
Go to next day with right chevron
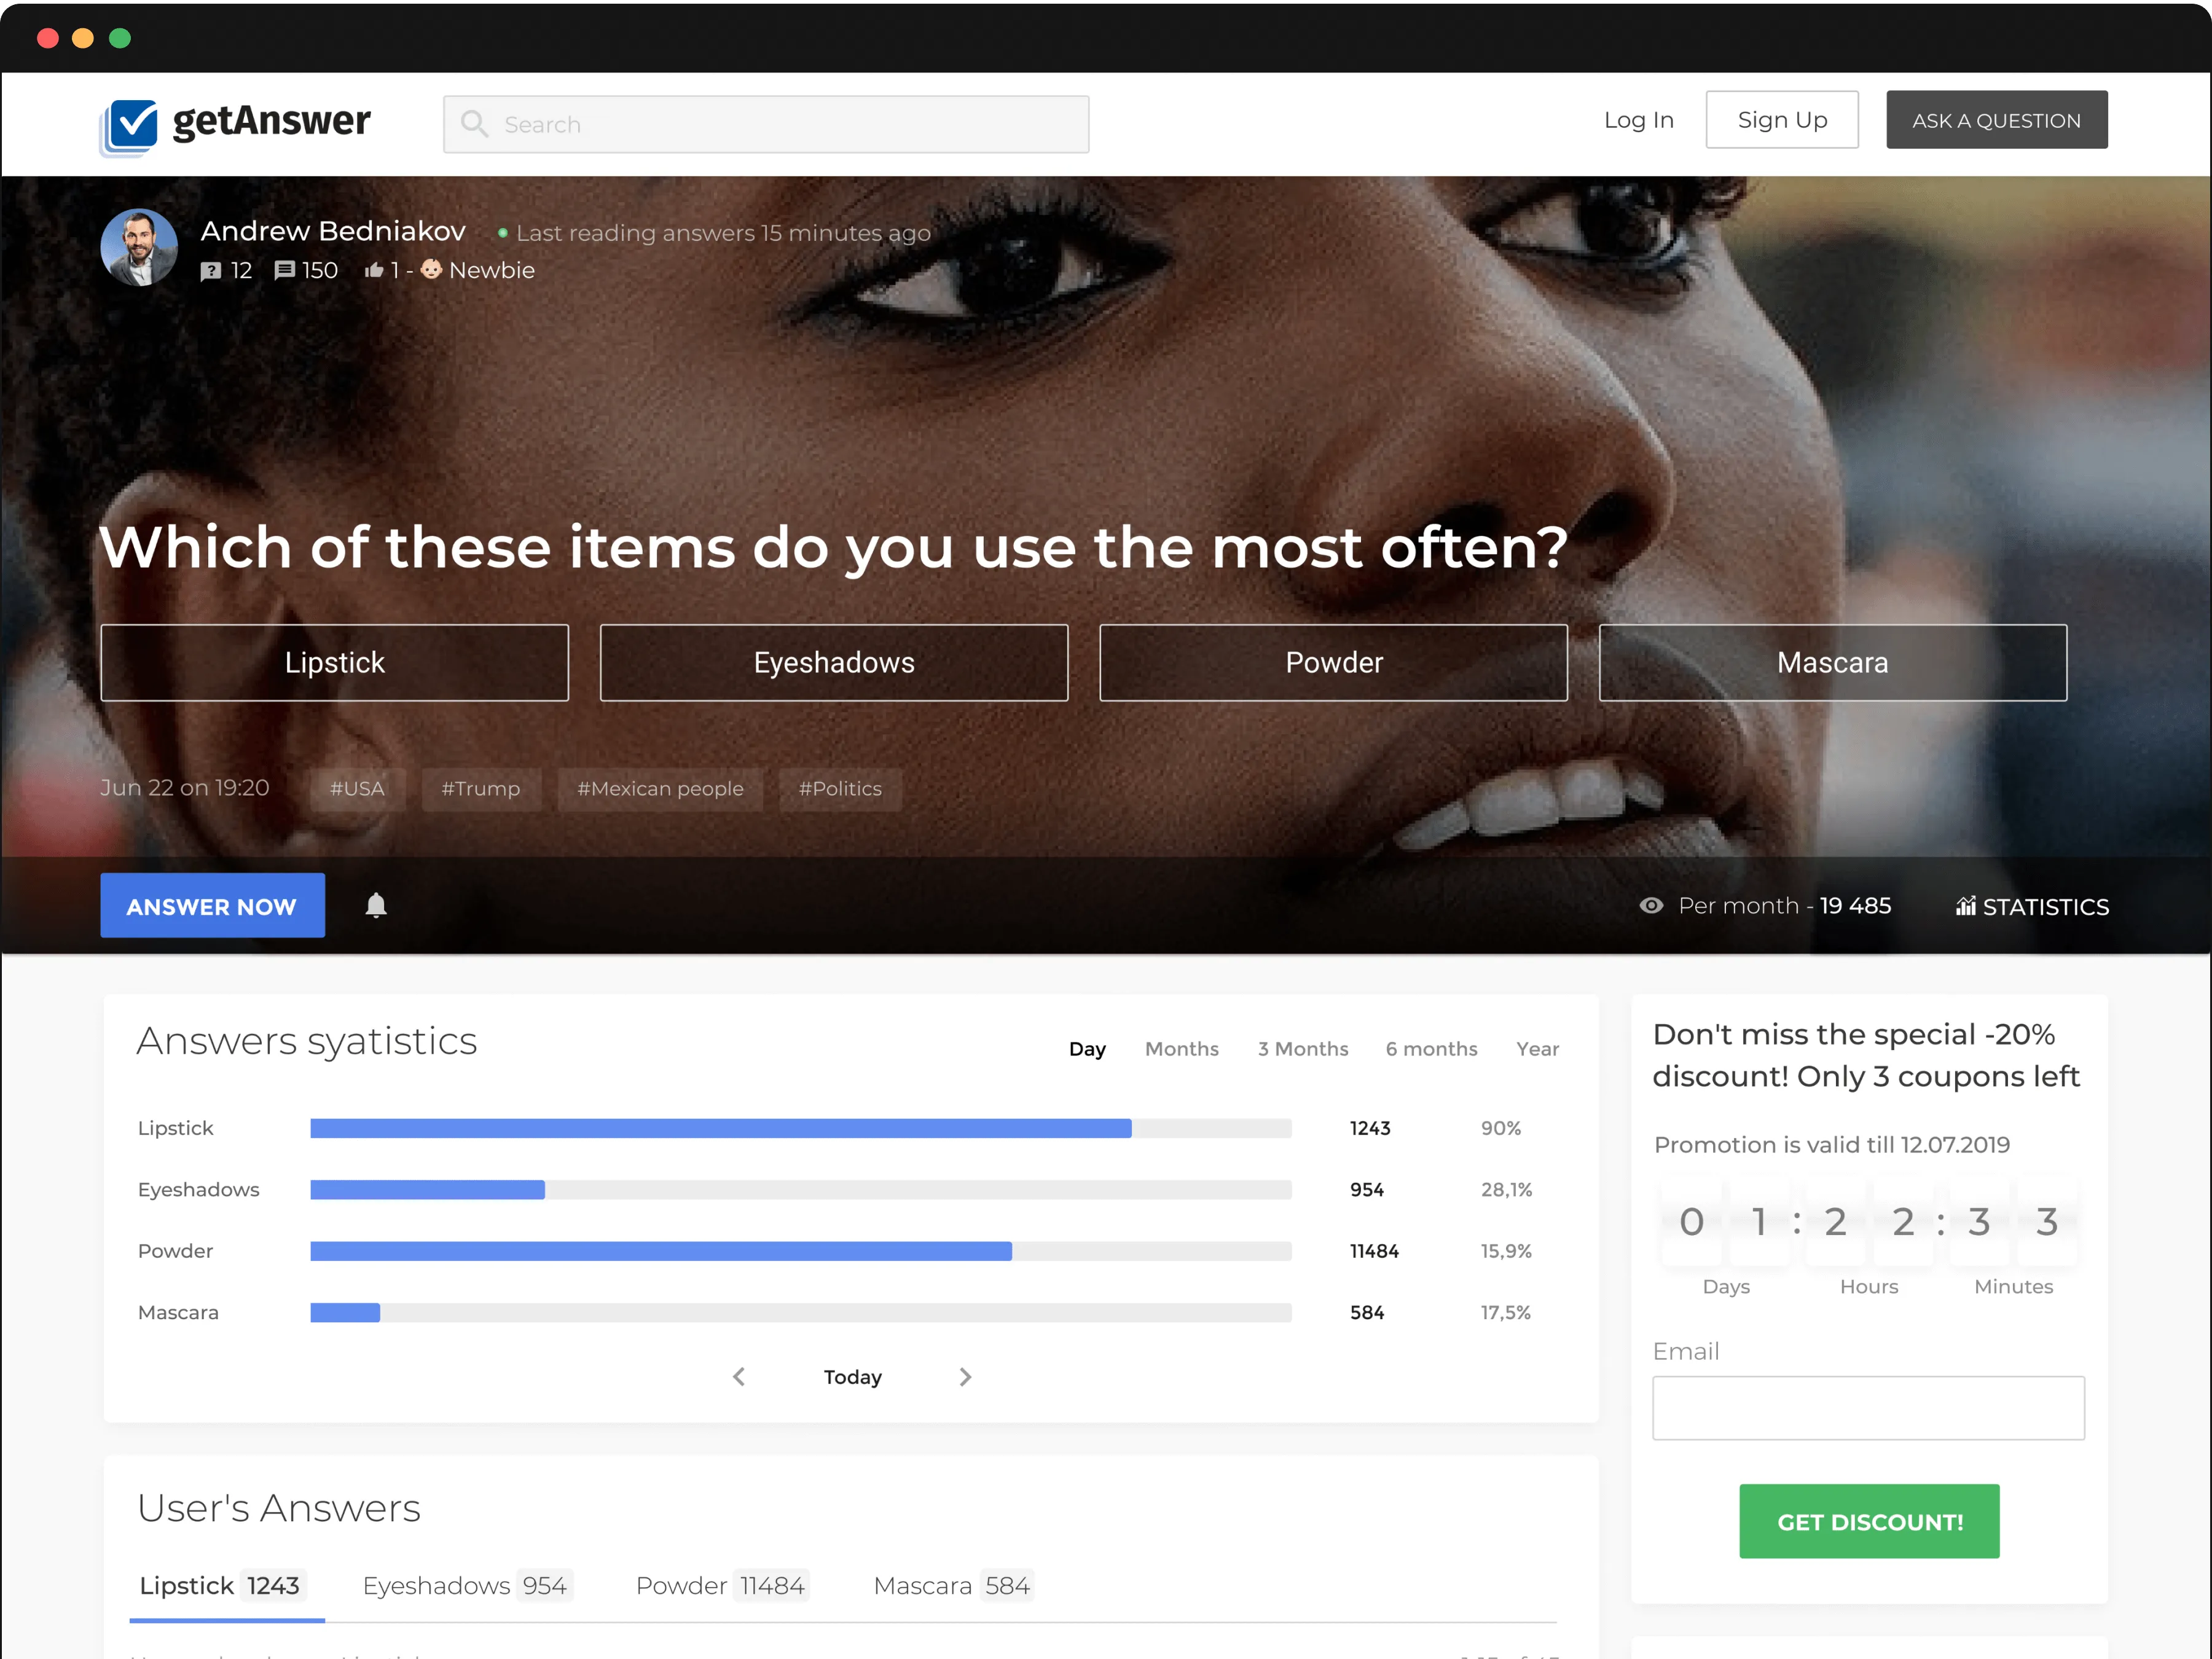(965, 1377)
